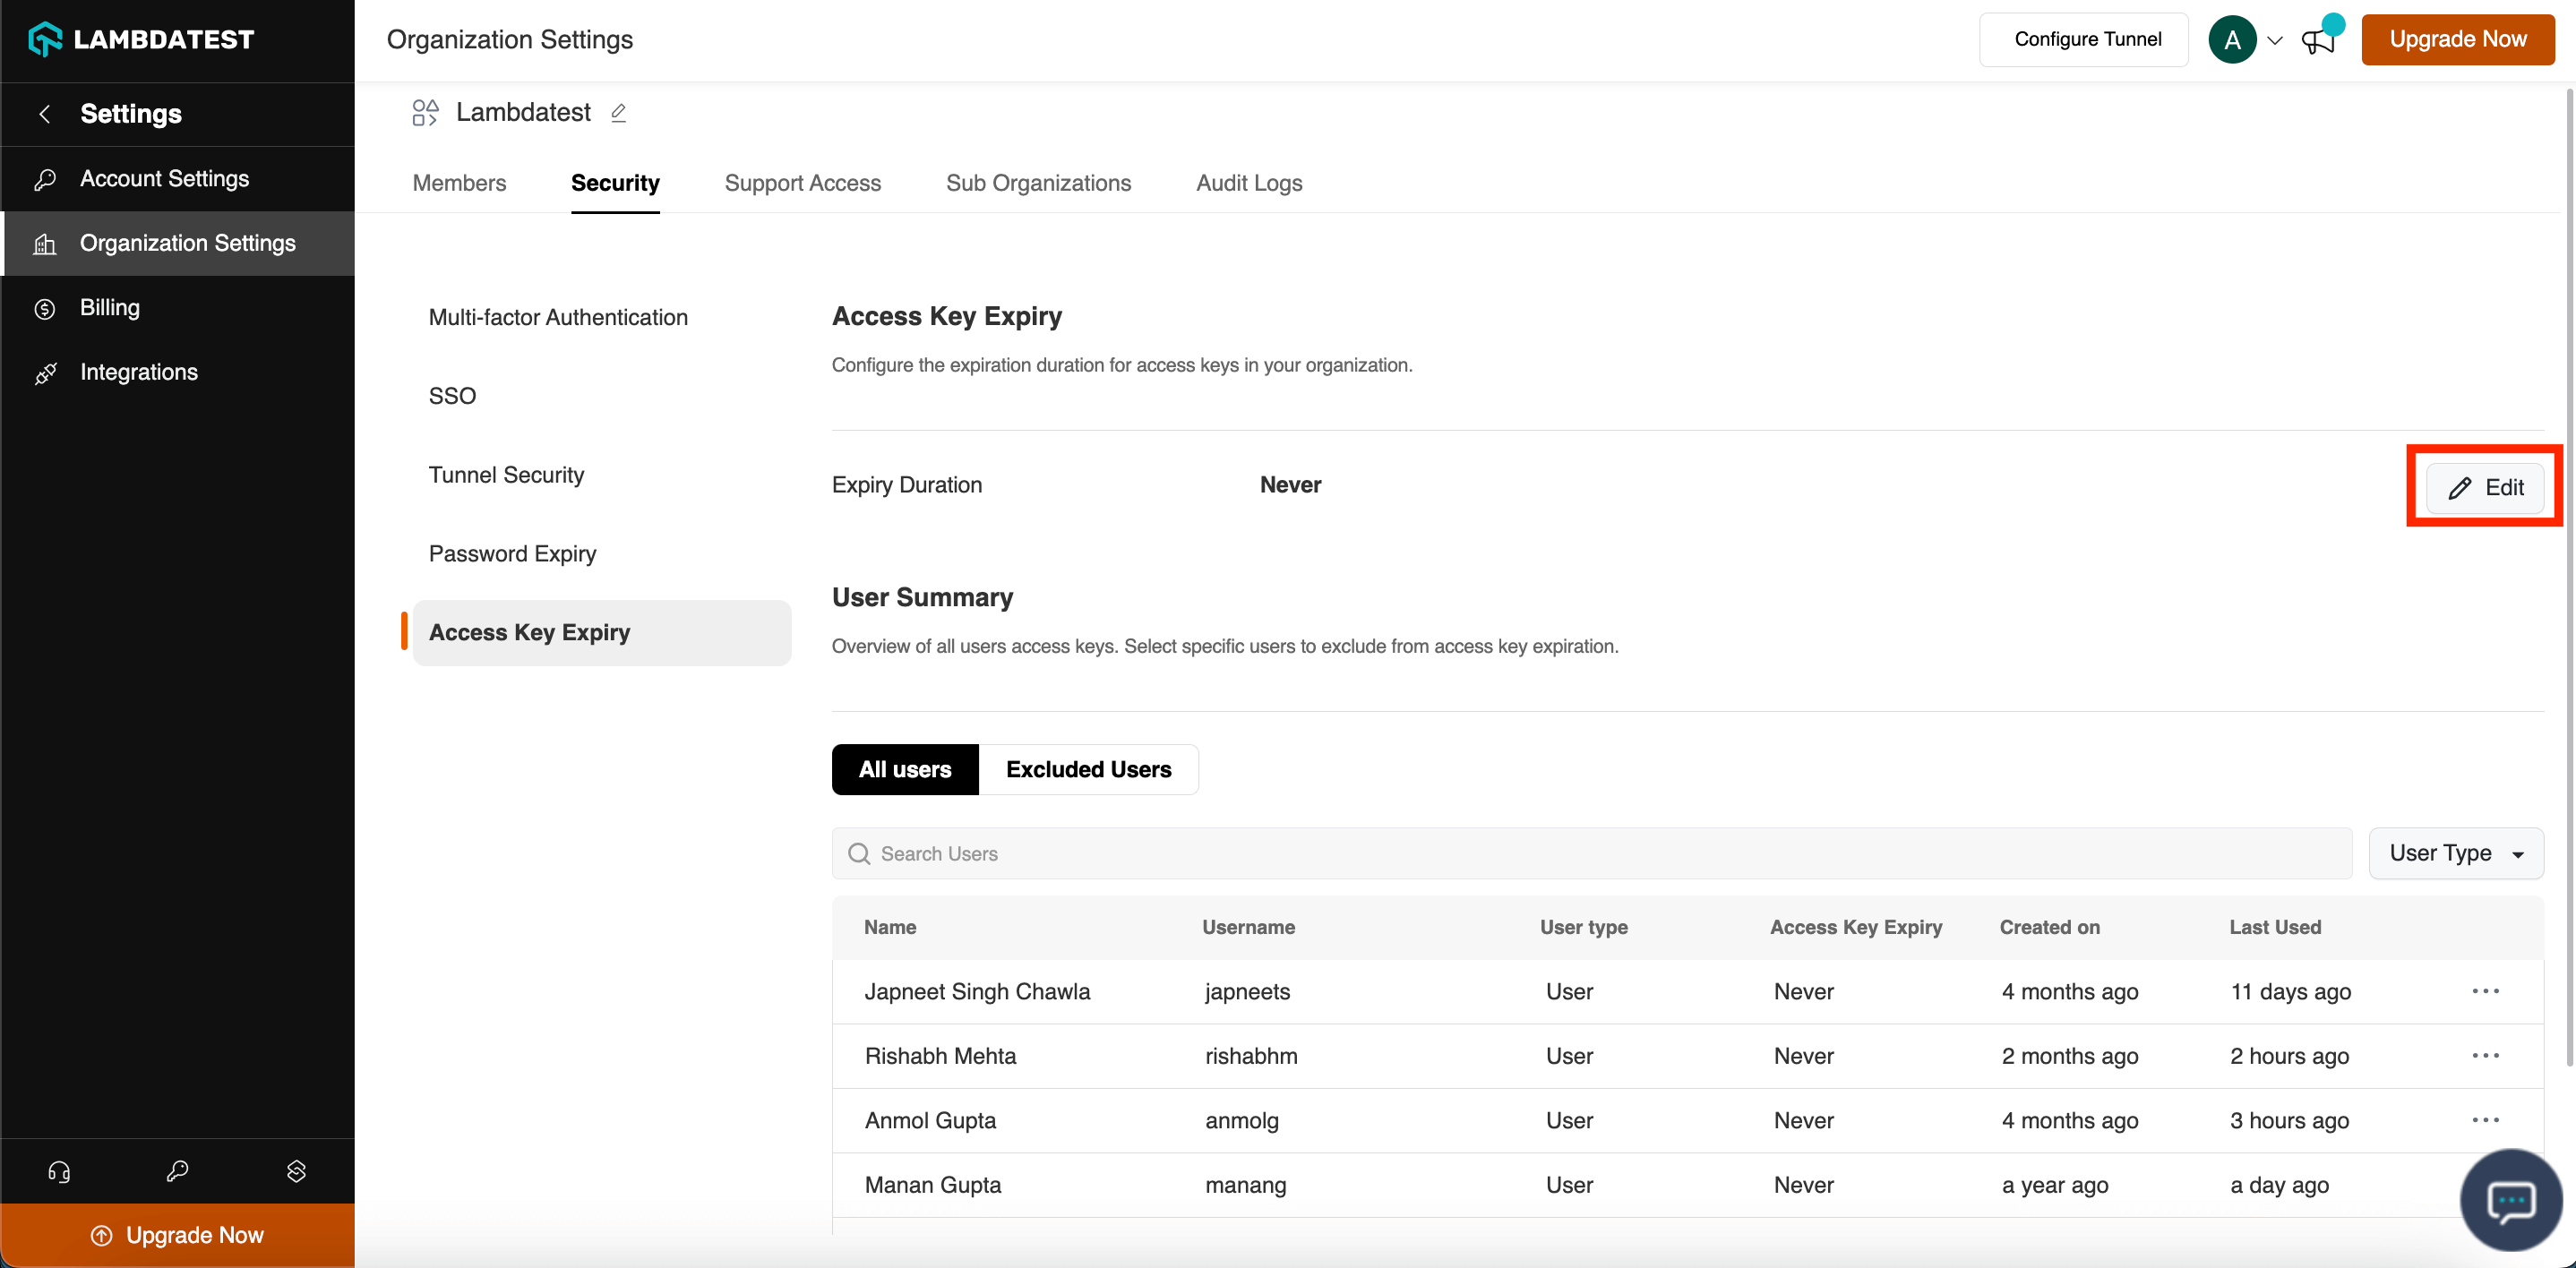Click Edit button for Expiry Duration
Screen dimensions: 2576x1268
2485,487
